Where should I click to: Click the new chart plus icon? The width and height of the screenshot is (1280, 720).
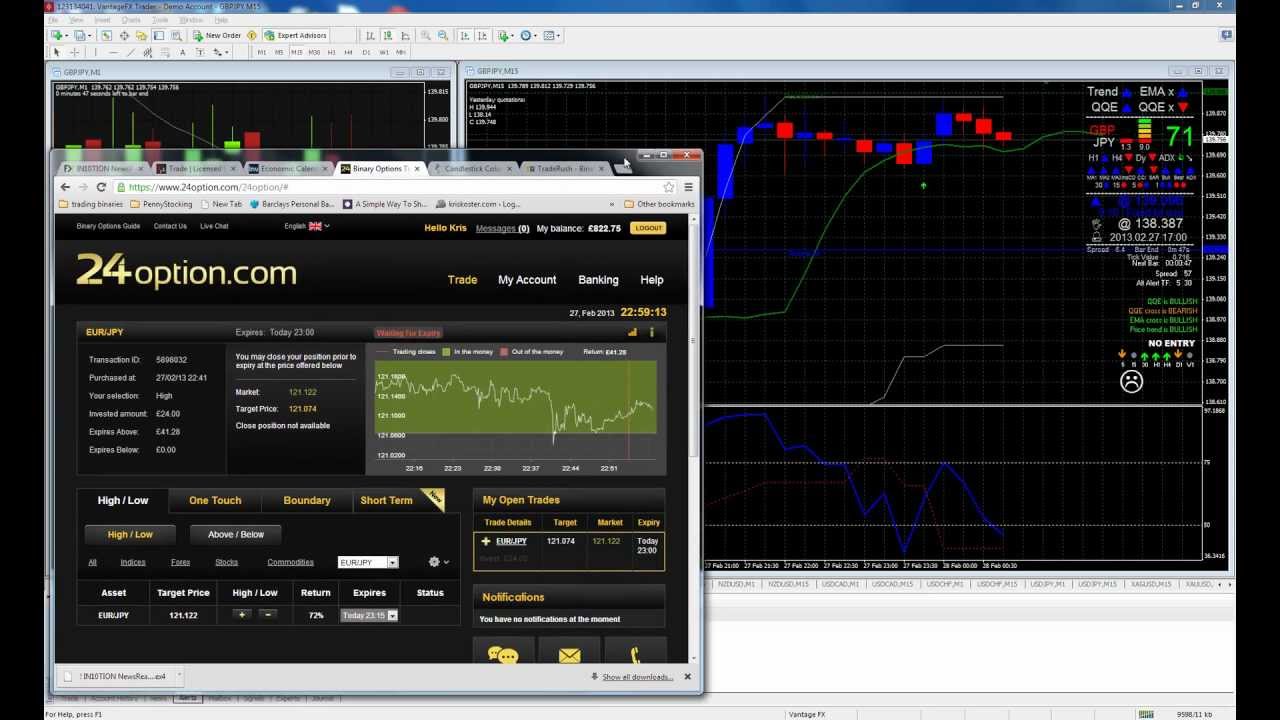(x=57, y=35)
